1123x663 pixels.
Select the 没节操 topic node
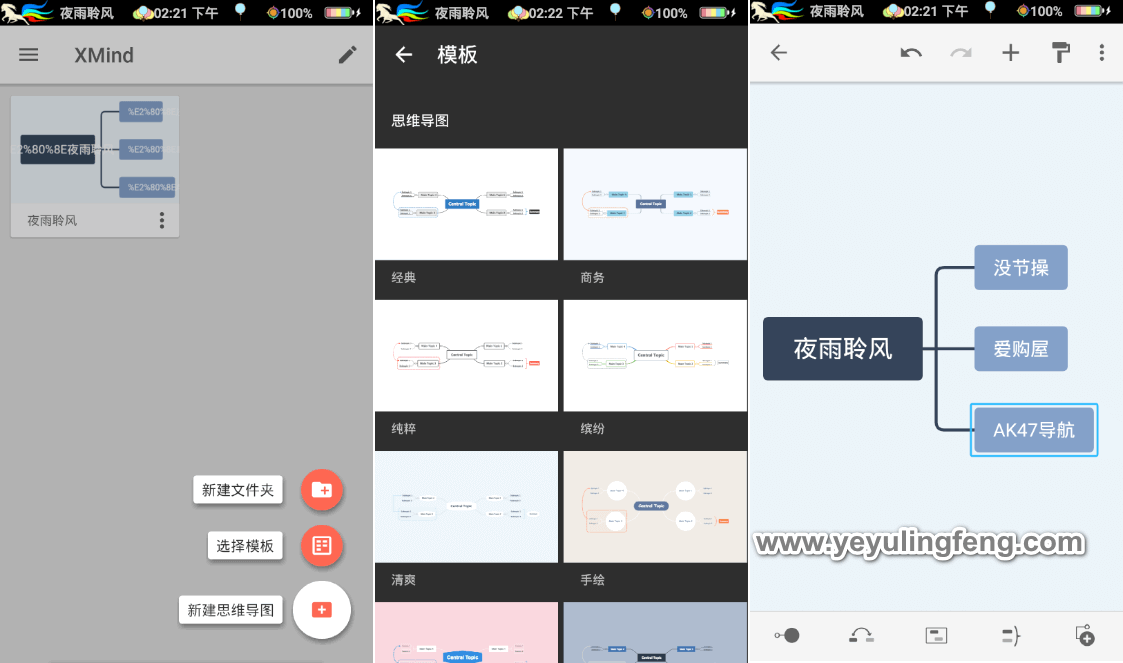tap(1021, 268)
